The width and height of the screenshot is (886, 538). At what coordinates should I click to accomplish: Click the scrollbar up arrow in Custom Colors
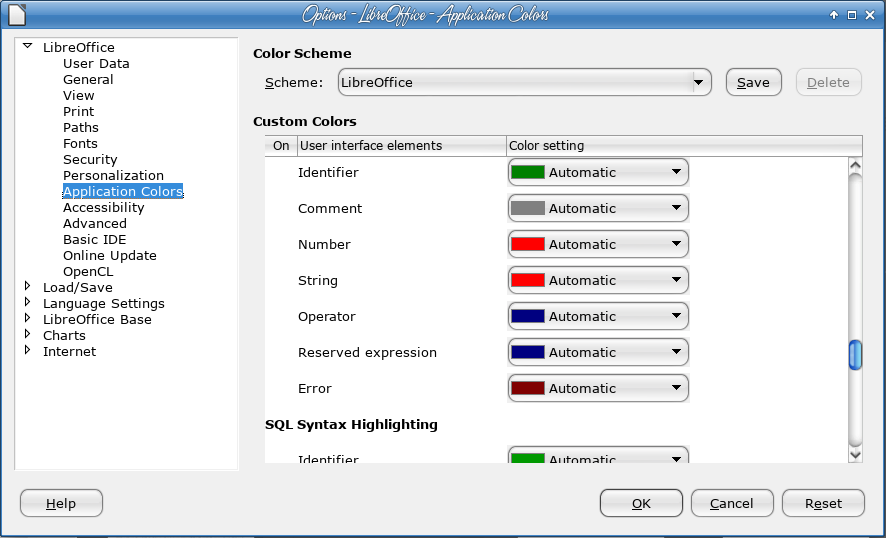pyautogui.click(x=855, y=166)
